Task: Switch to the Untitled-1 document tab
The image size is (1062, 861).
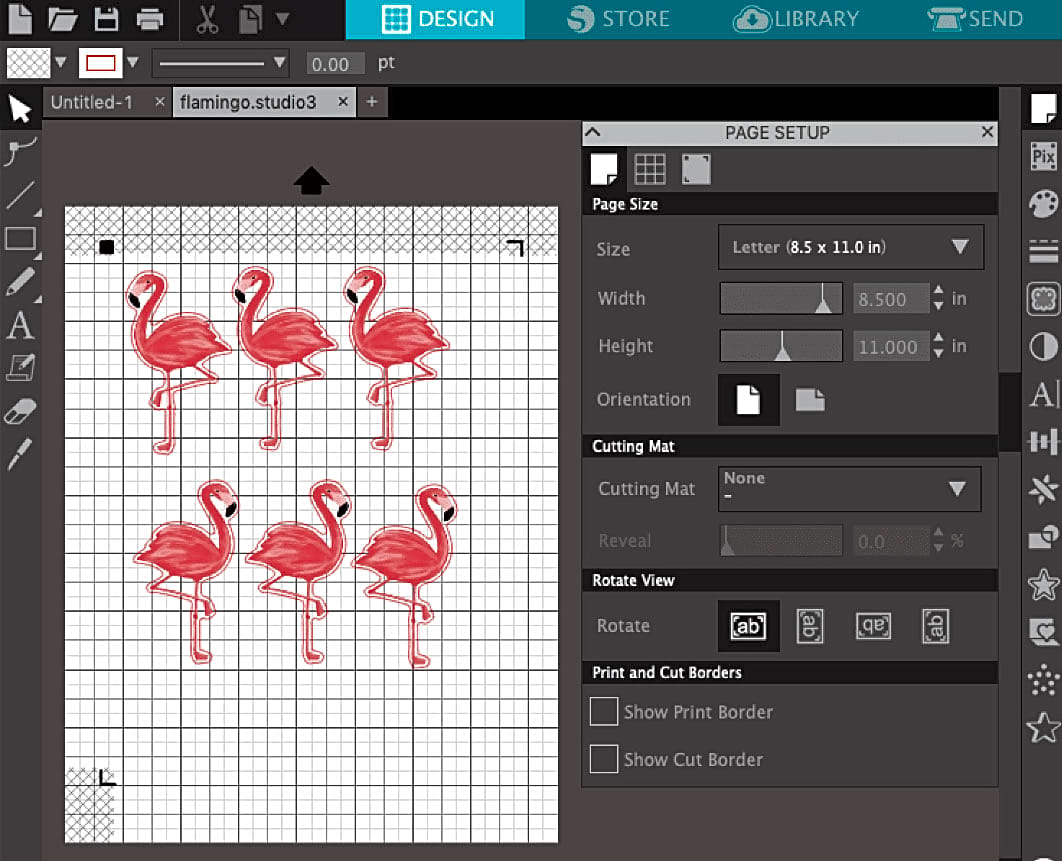Action: point(92,102)
